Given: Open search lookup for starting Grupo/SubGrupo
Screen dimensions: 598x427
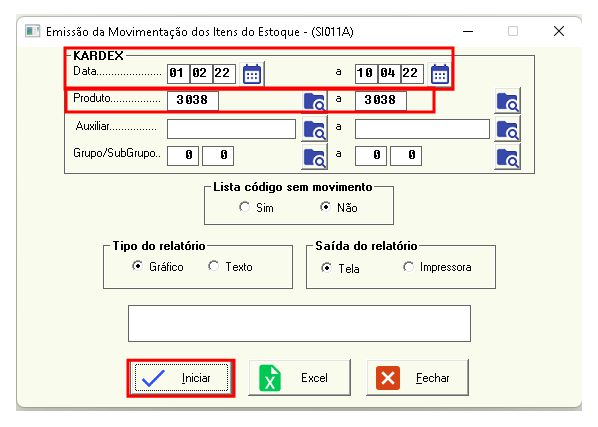Looking at the screenshot, I should [x=314, y=157].
